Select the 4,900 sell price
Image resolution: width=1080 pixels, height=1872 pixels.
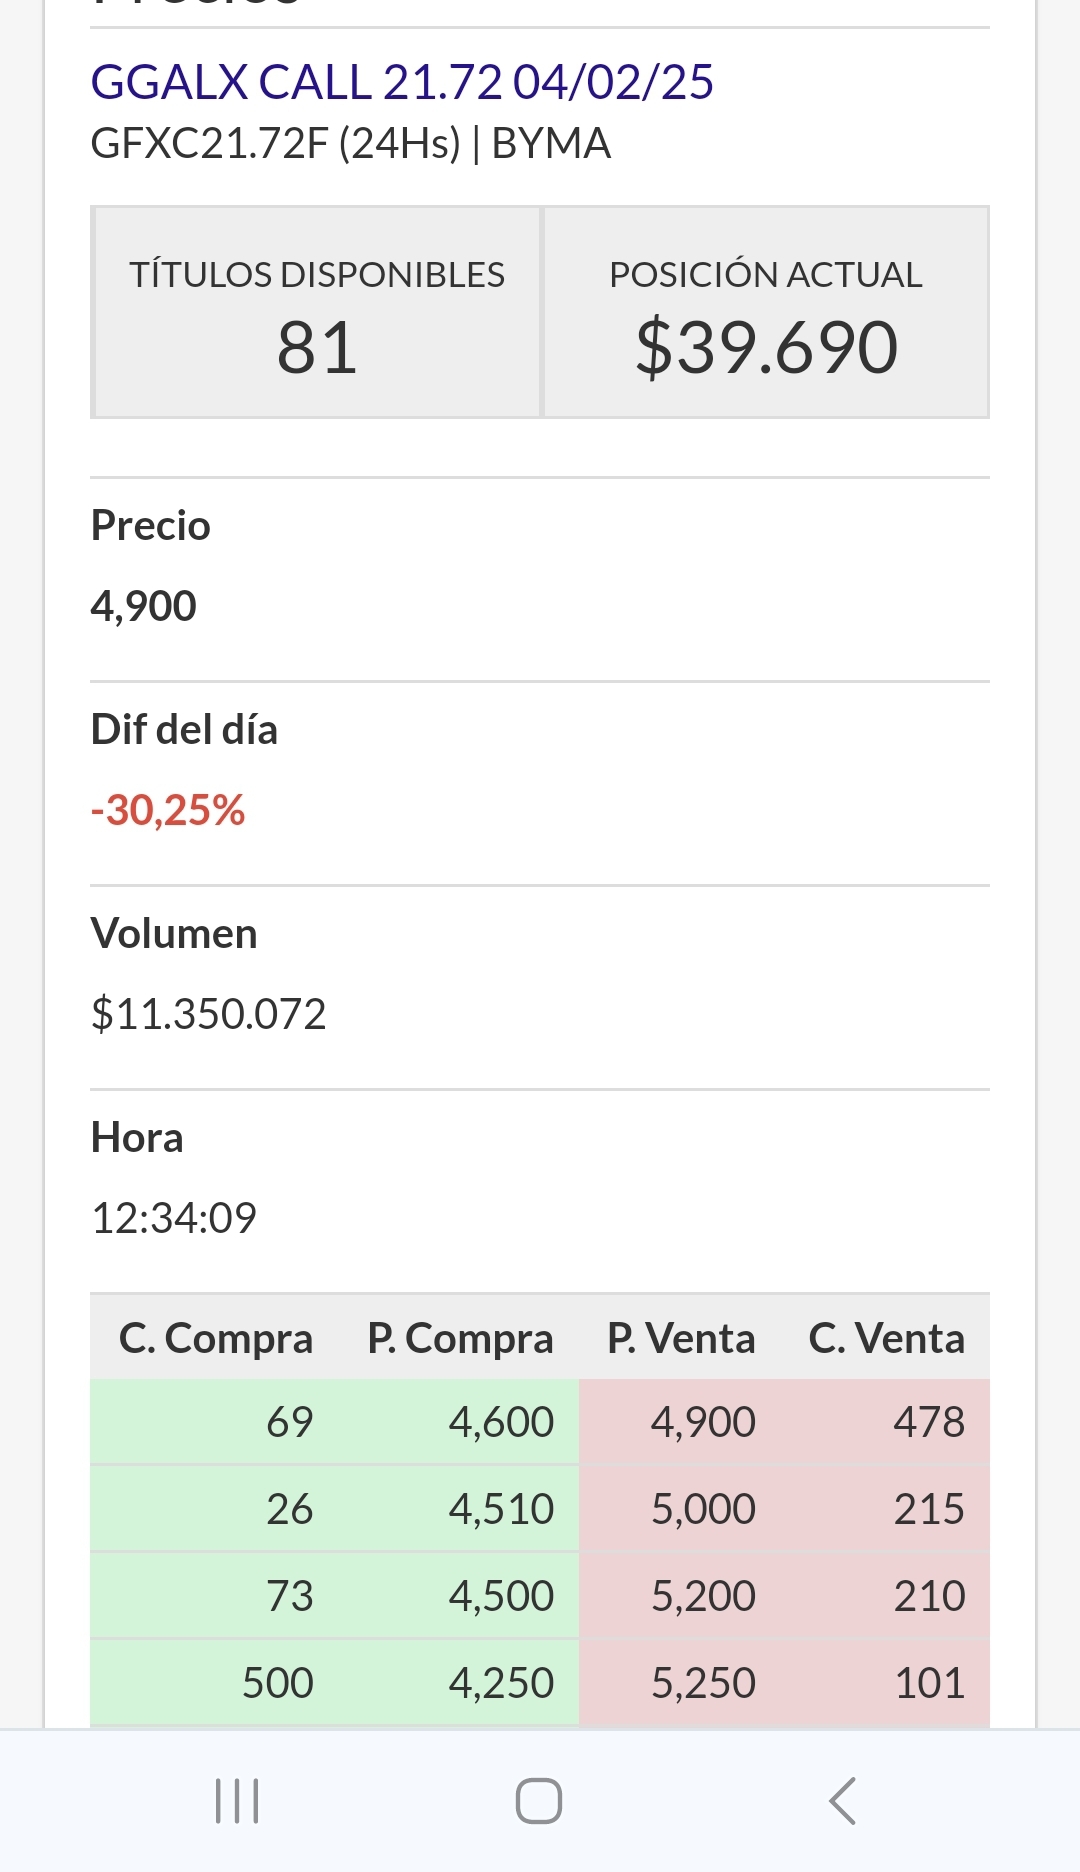pyautogui.click(x=703, y=1422)
